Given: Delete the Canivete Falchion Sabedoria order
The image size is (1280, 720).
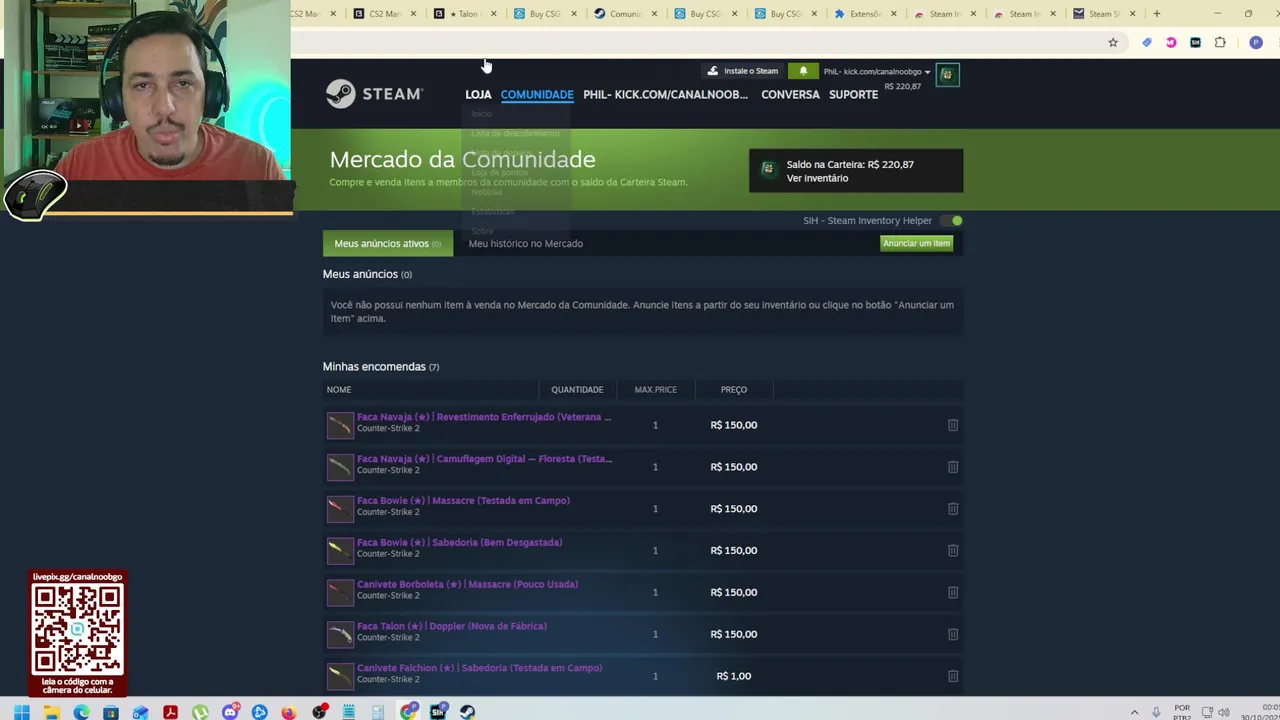Looking at the screenshot, I should tap(953, 676).
